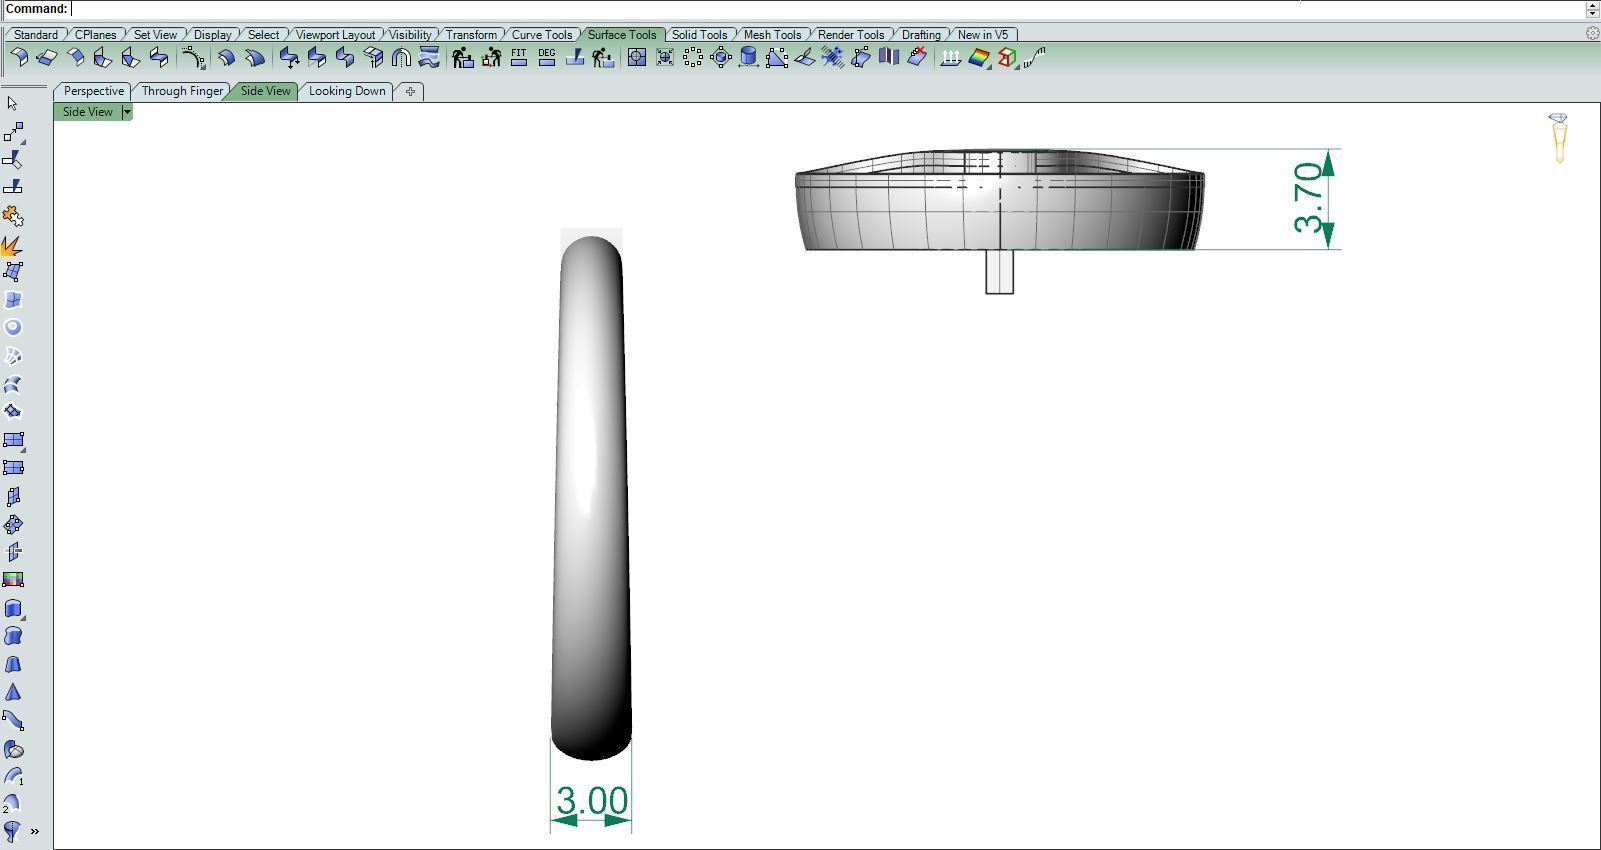This screenshot has height=850, width=1601.
Task: Open the Visibility toolbar tab
Action: tap(410, 34)
